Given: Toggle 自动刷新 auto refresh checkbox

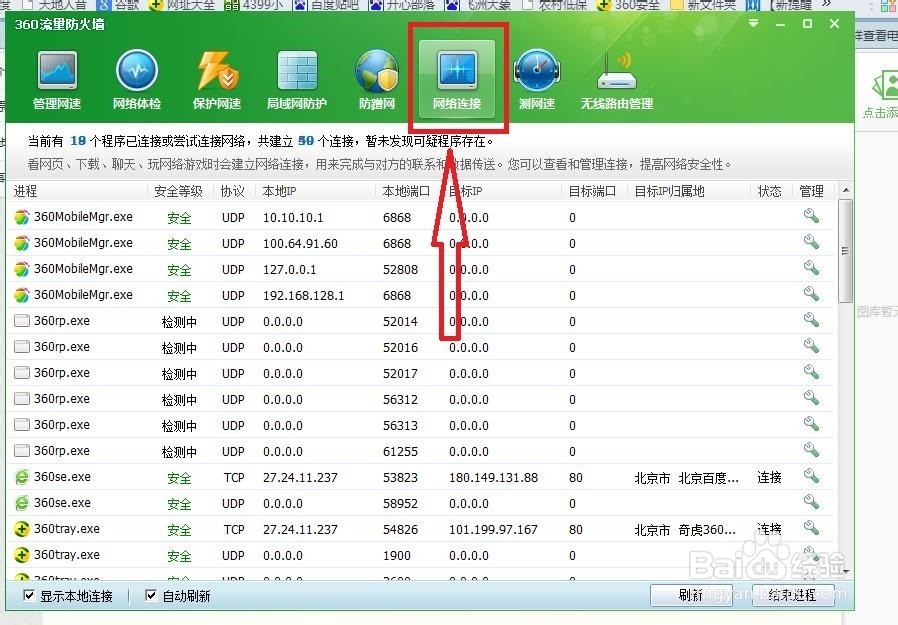Looking at the screenshot, I should tap(151, 596).
